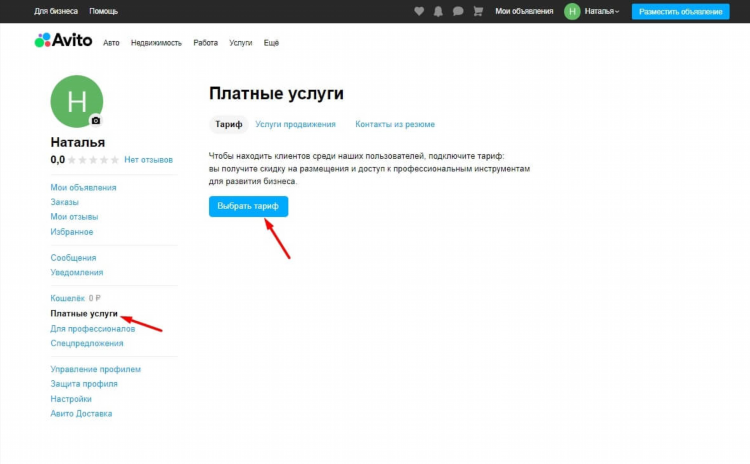Open Кошелёк in sidebar

pos(67,298)
